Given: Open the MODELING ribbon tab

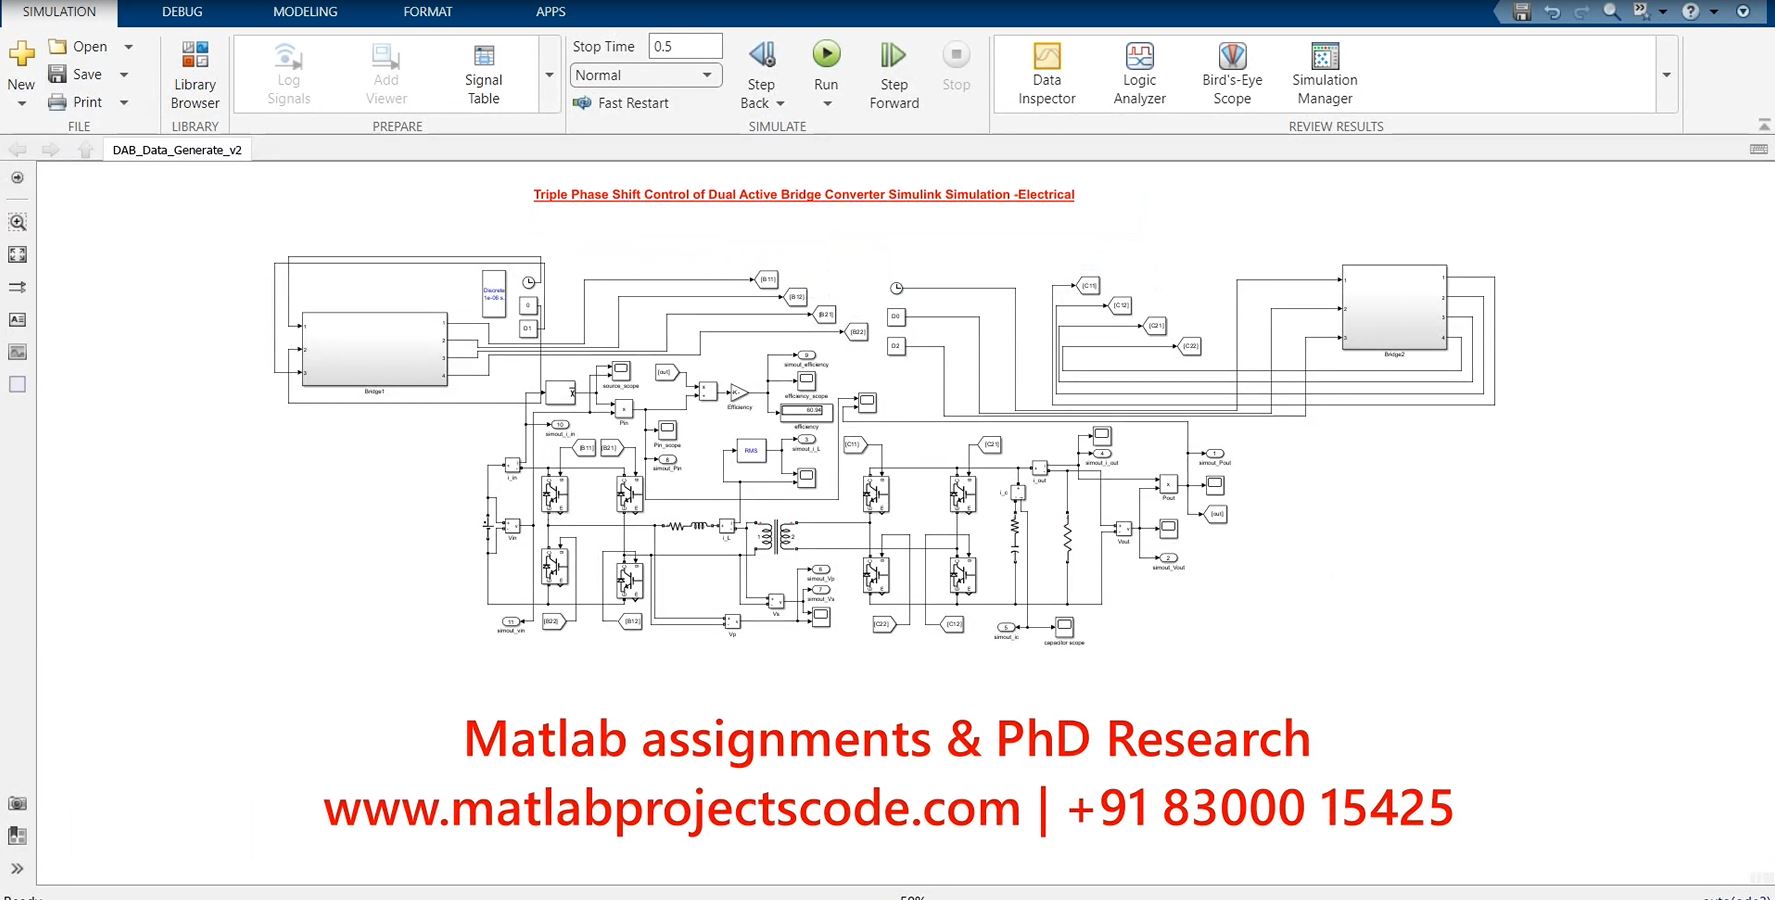Looking at the screenshot, I should [305, 12].
